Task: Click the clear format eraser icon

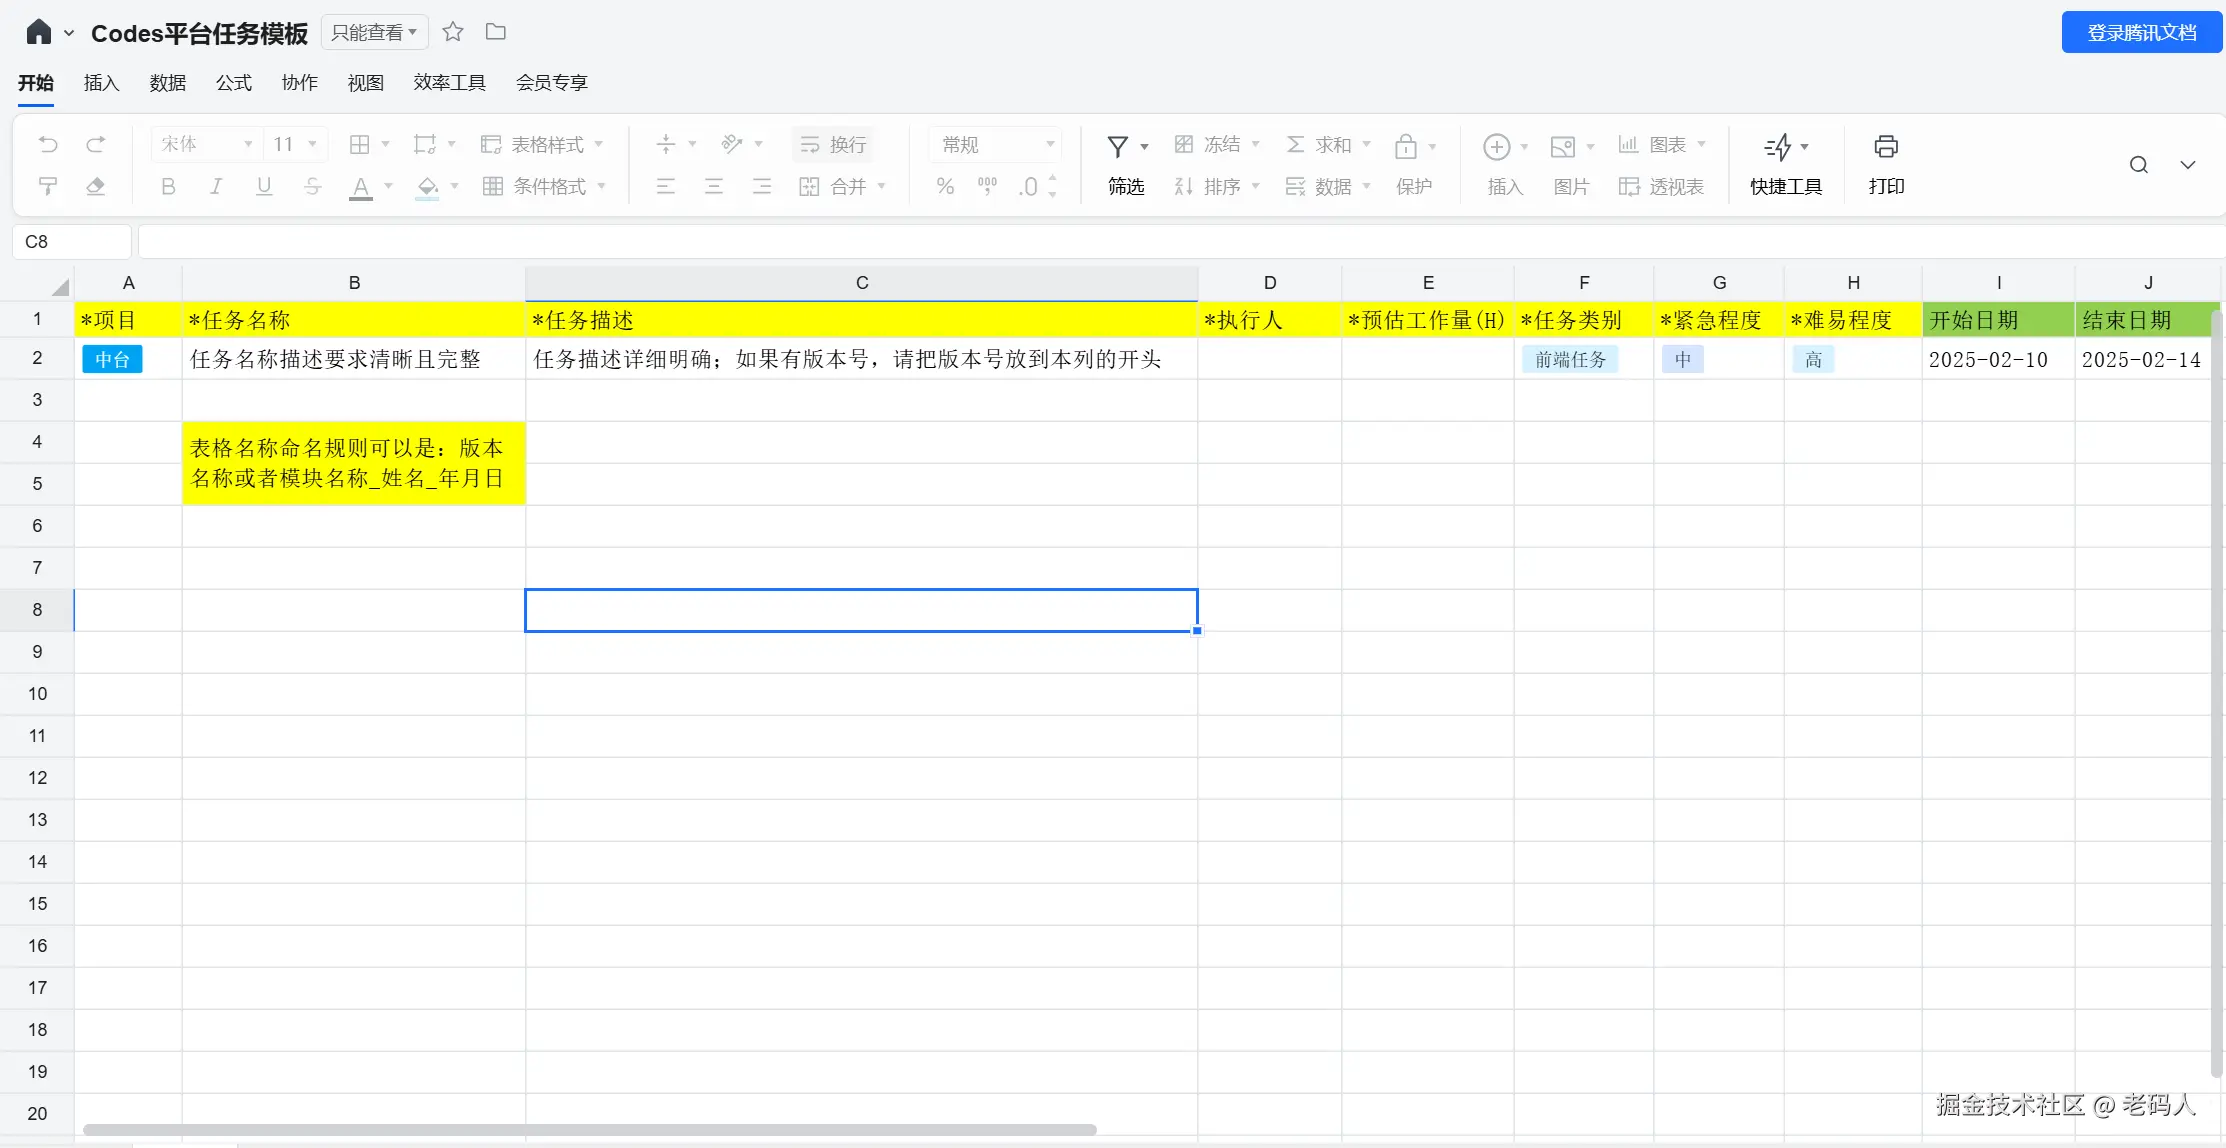Action: (x=96, y=187)
